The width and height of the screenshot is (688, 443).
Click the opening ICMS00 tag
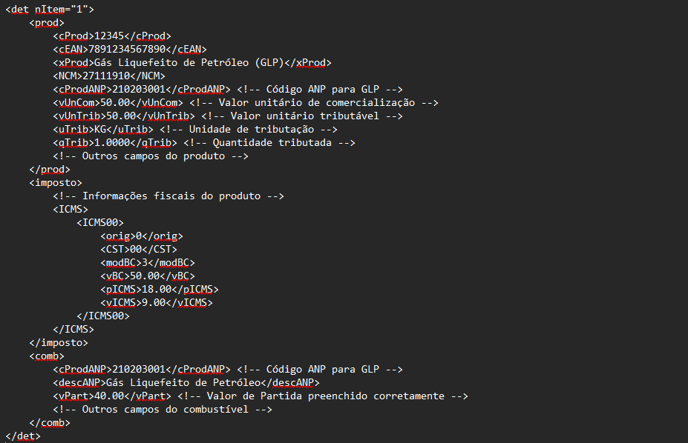click(100, 223)
